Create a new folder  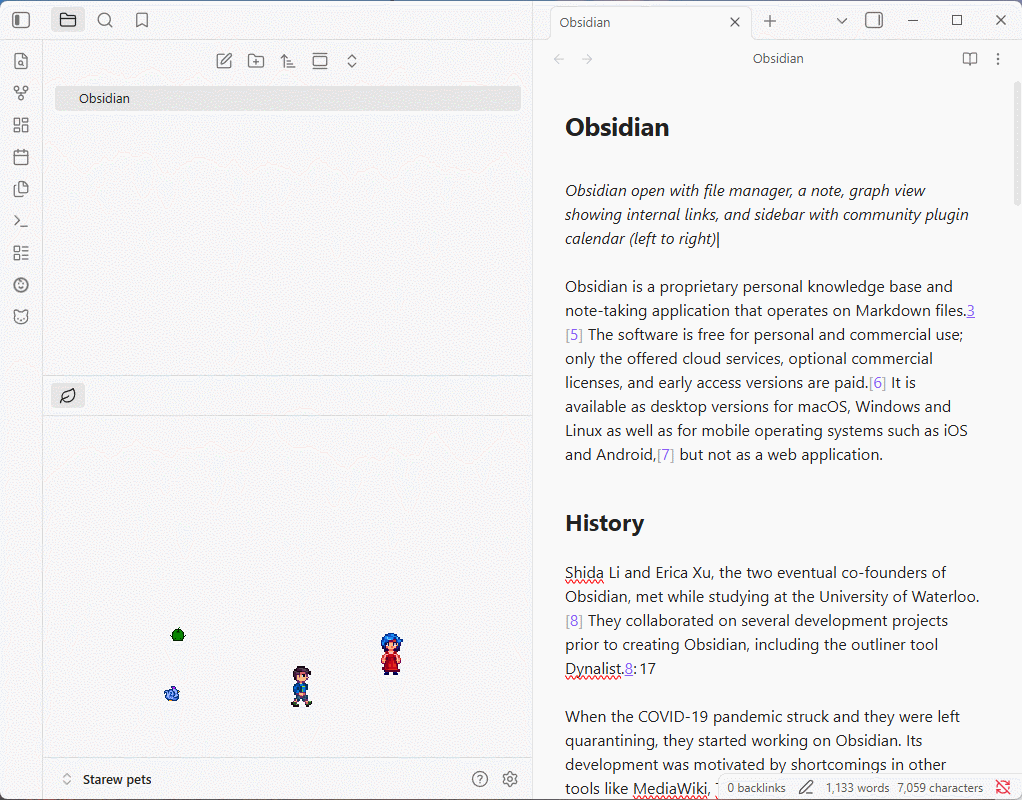coord(256,61)
